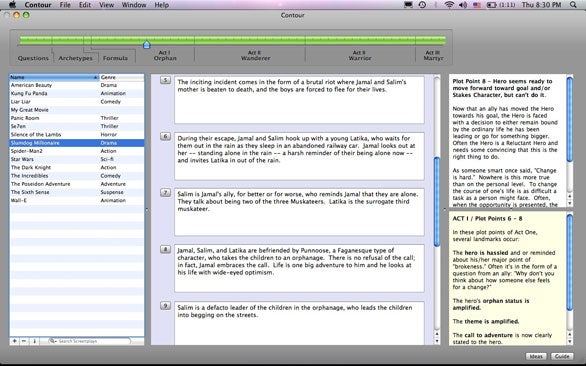Jump to Archetypes section on timeline
The height and width of the screenshot is (366, 586).
pyautogui.click(x=75, y=58)
